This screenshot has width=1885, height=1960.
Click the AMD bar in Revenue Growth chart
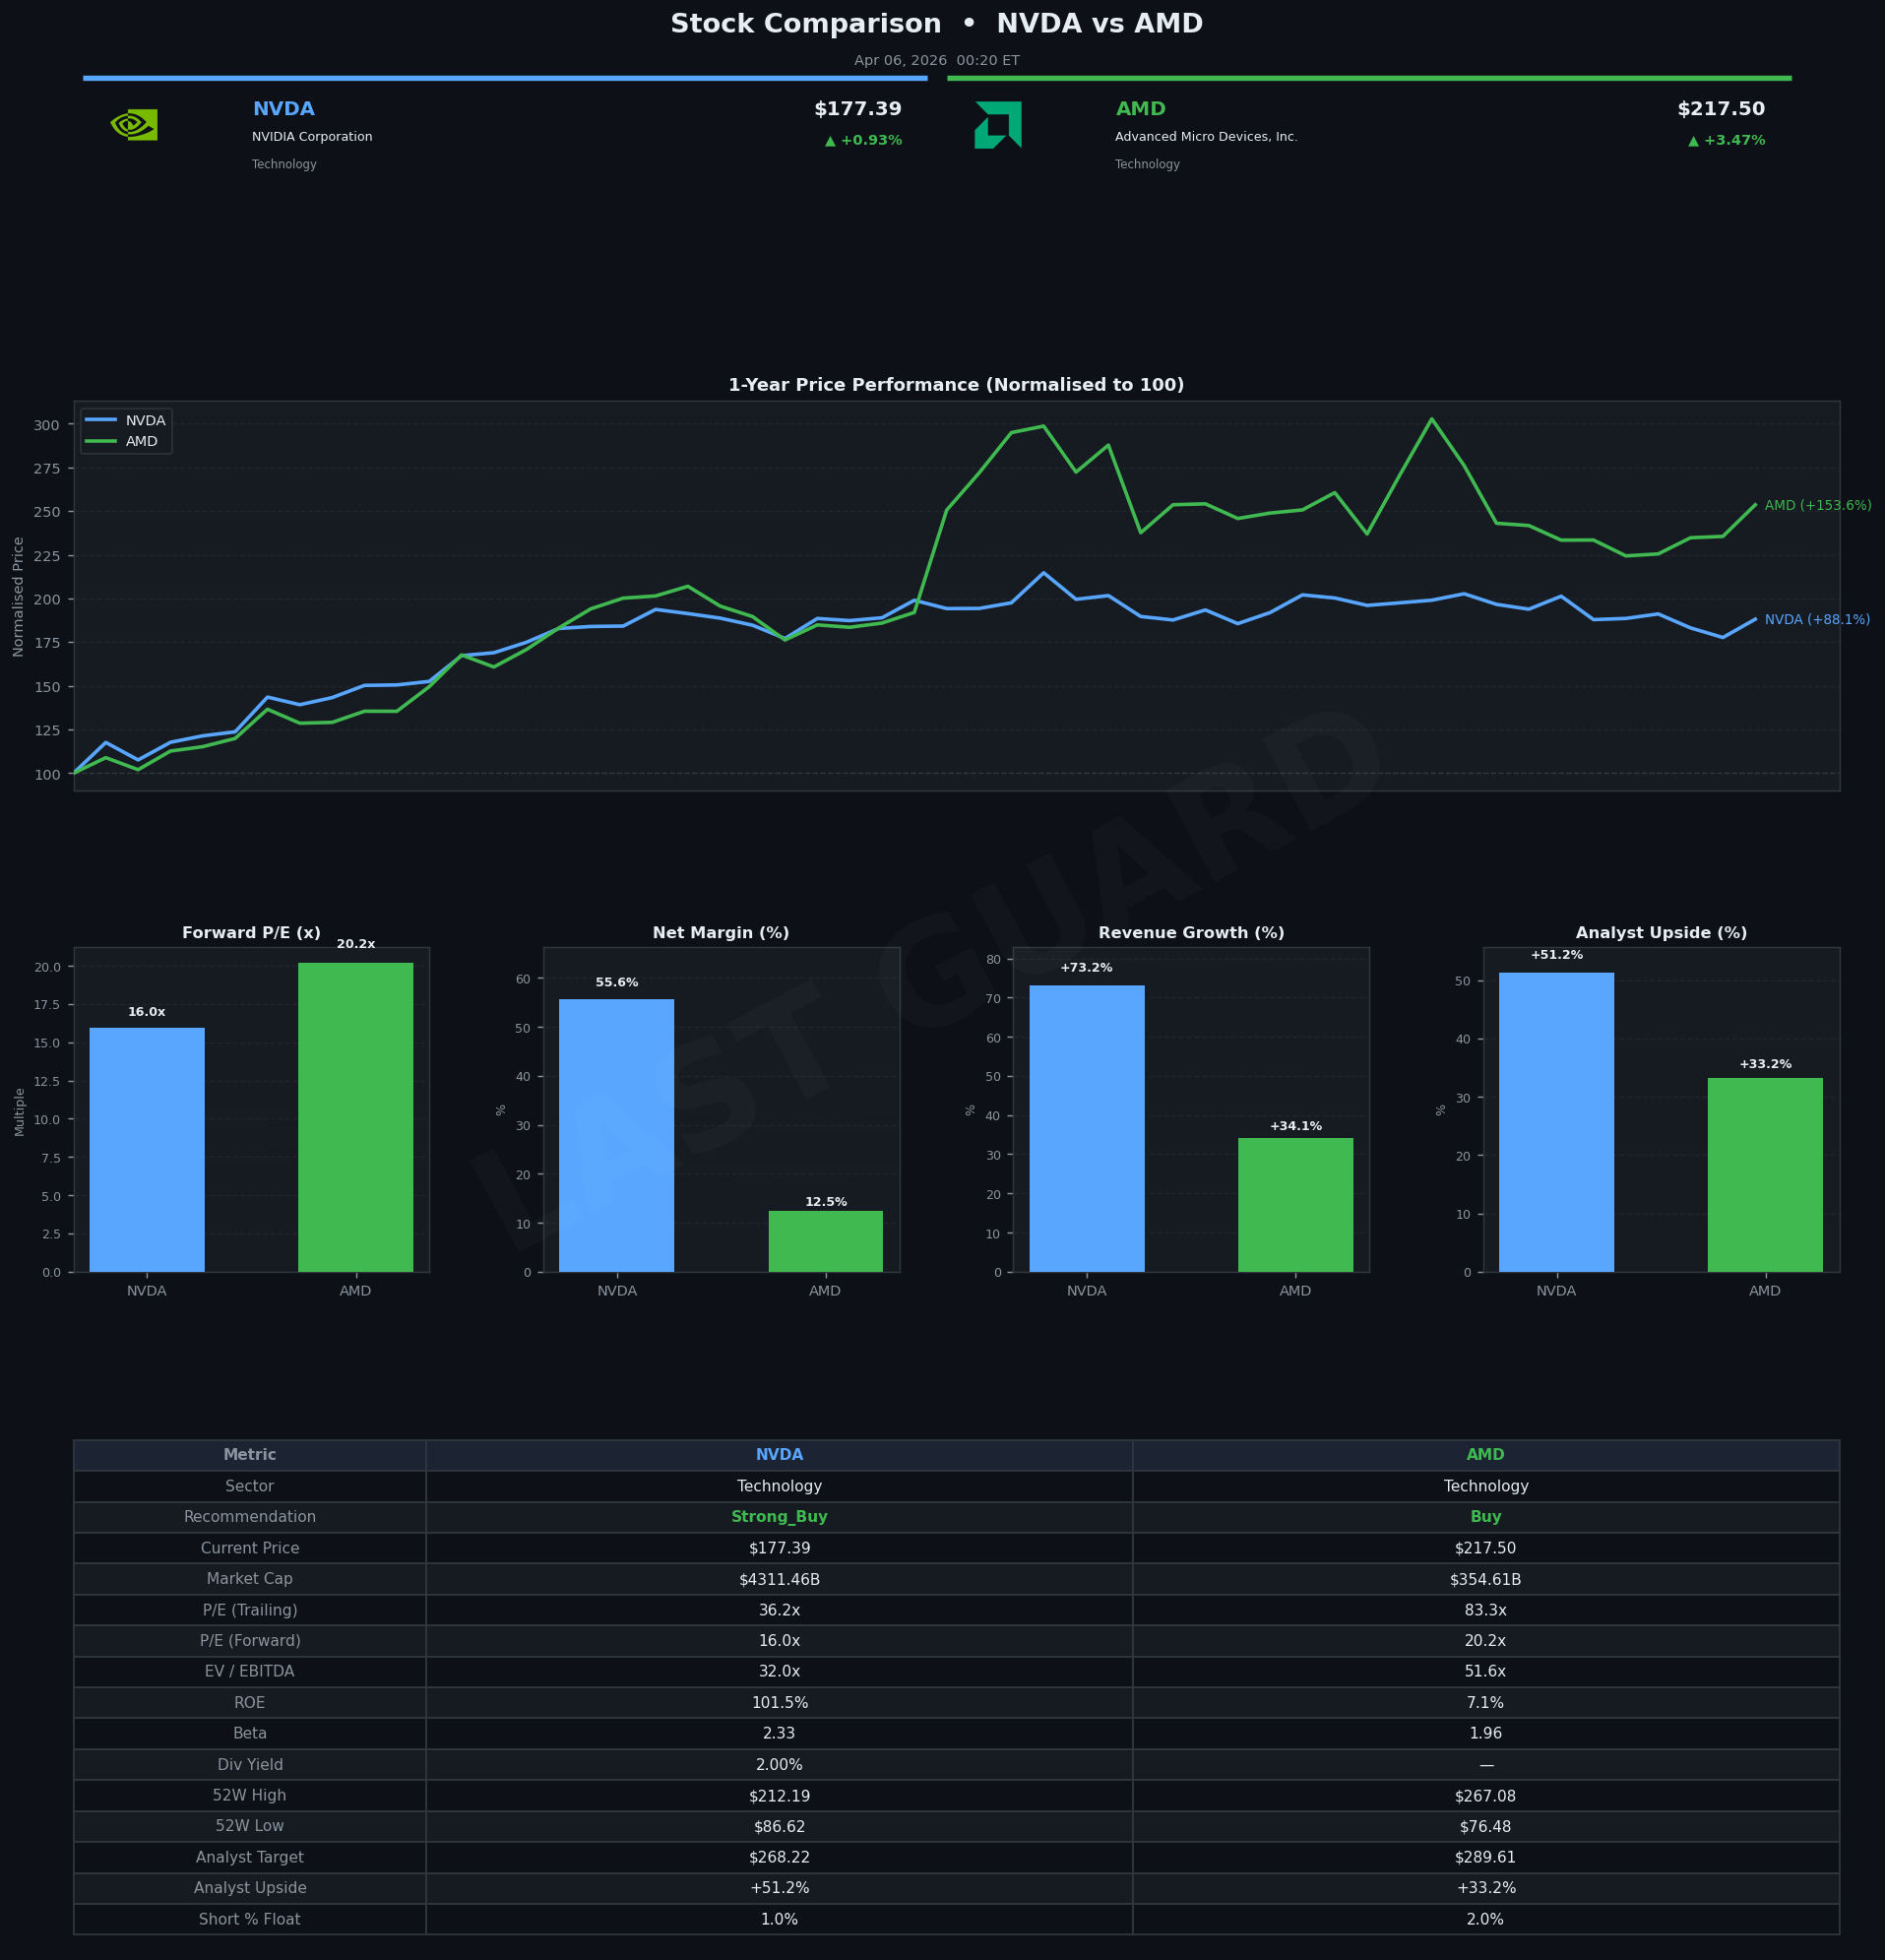coord(1295,1205)
